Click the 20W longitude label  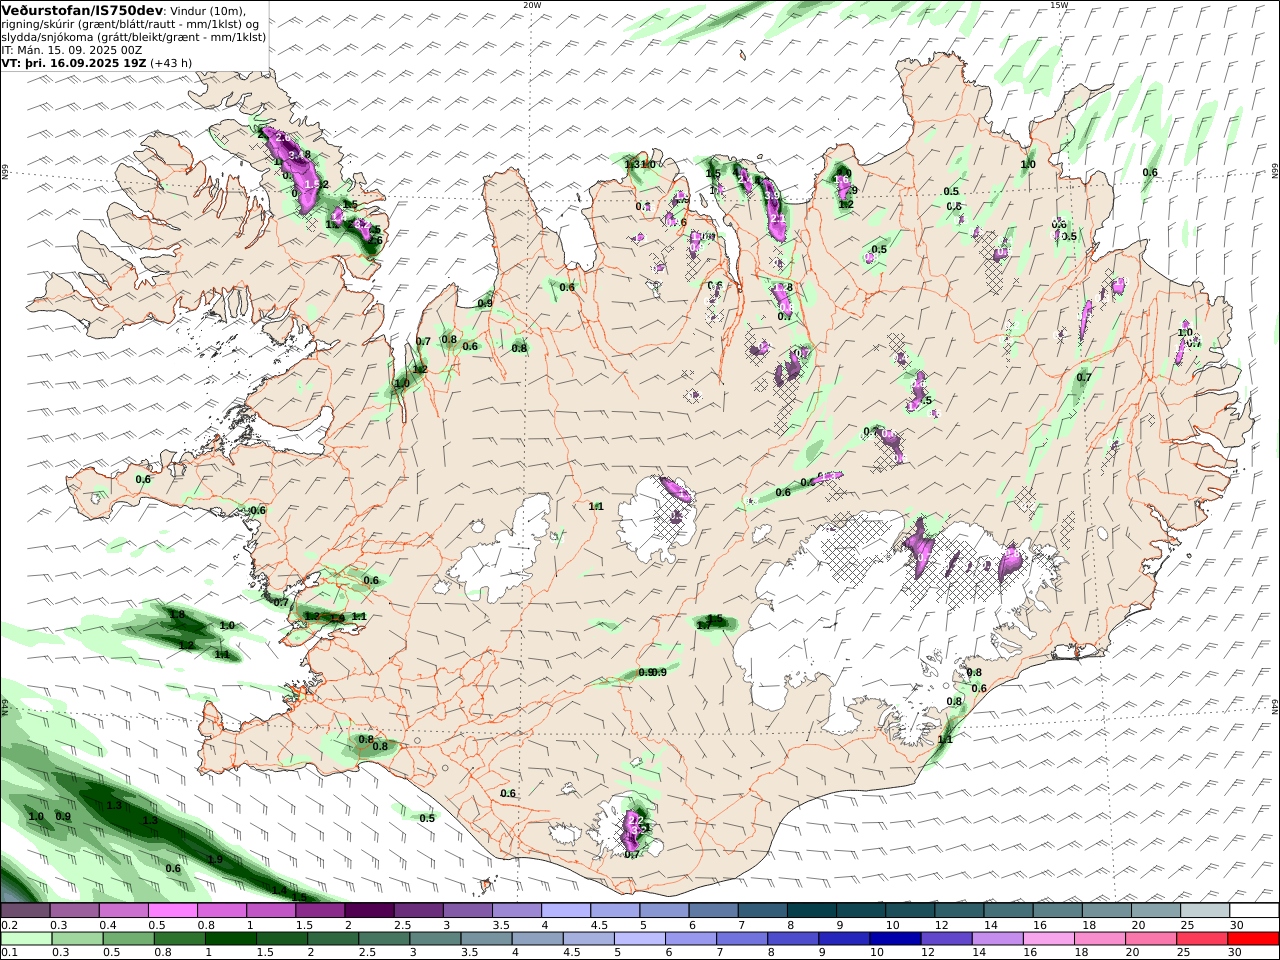point(532,5)
